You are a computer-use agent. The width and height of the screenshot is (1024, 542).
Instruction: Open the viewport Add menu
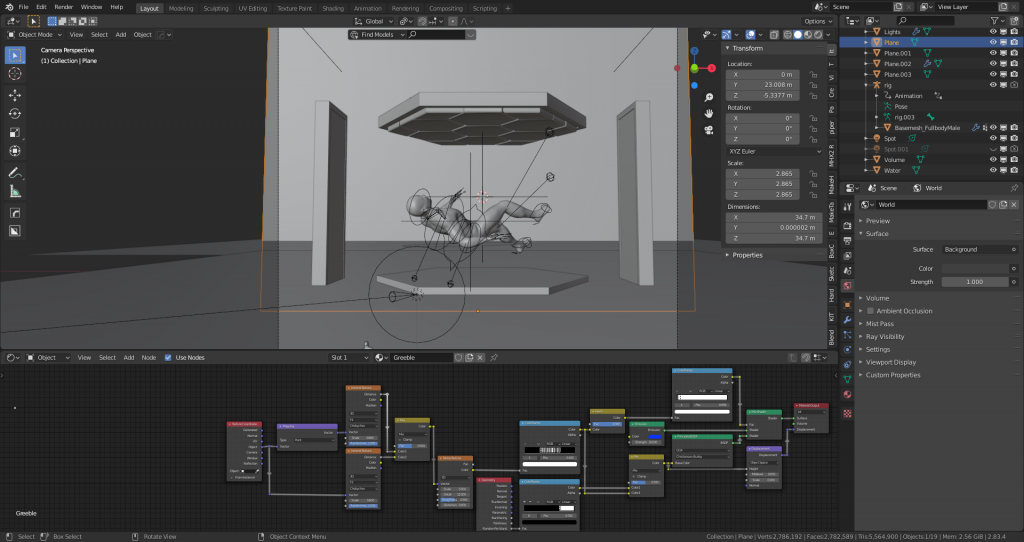[x=121, y=35]
